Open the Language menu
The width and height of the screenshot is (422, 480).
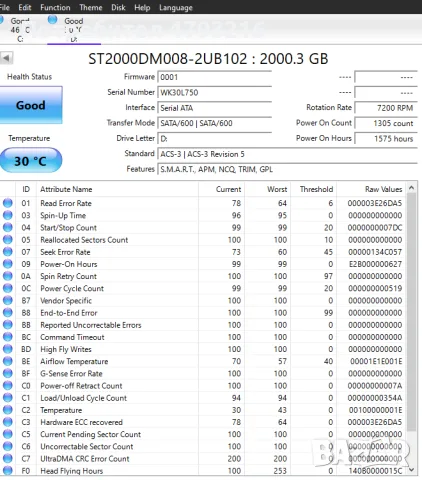[176, 7]
